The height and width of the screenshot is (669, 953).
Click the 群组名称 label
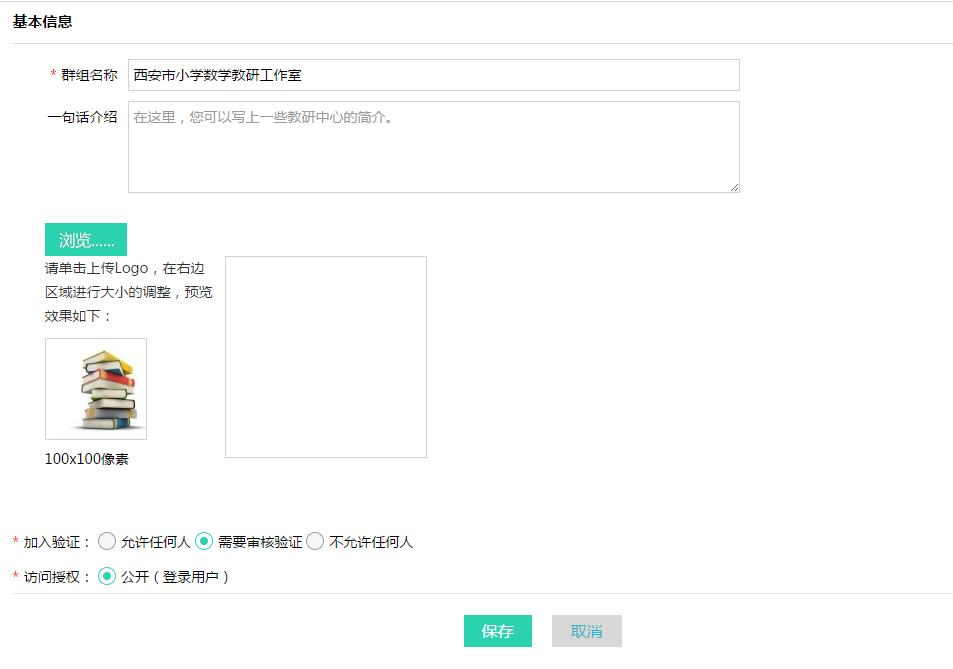click(x=89, y=75)
